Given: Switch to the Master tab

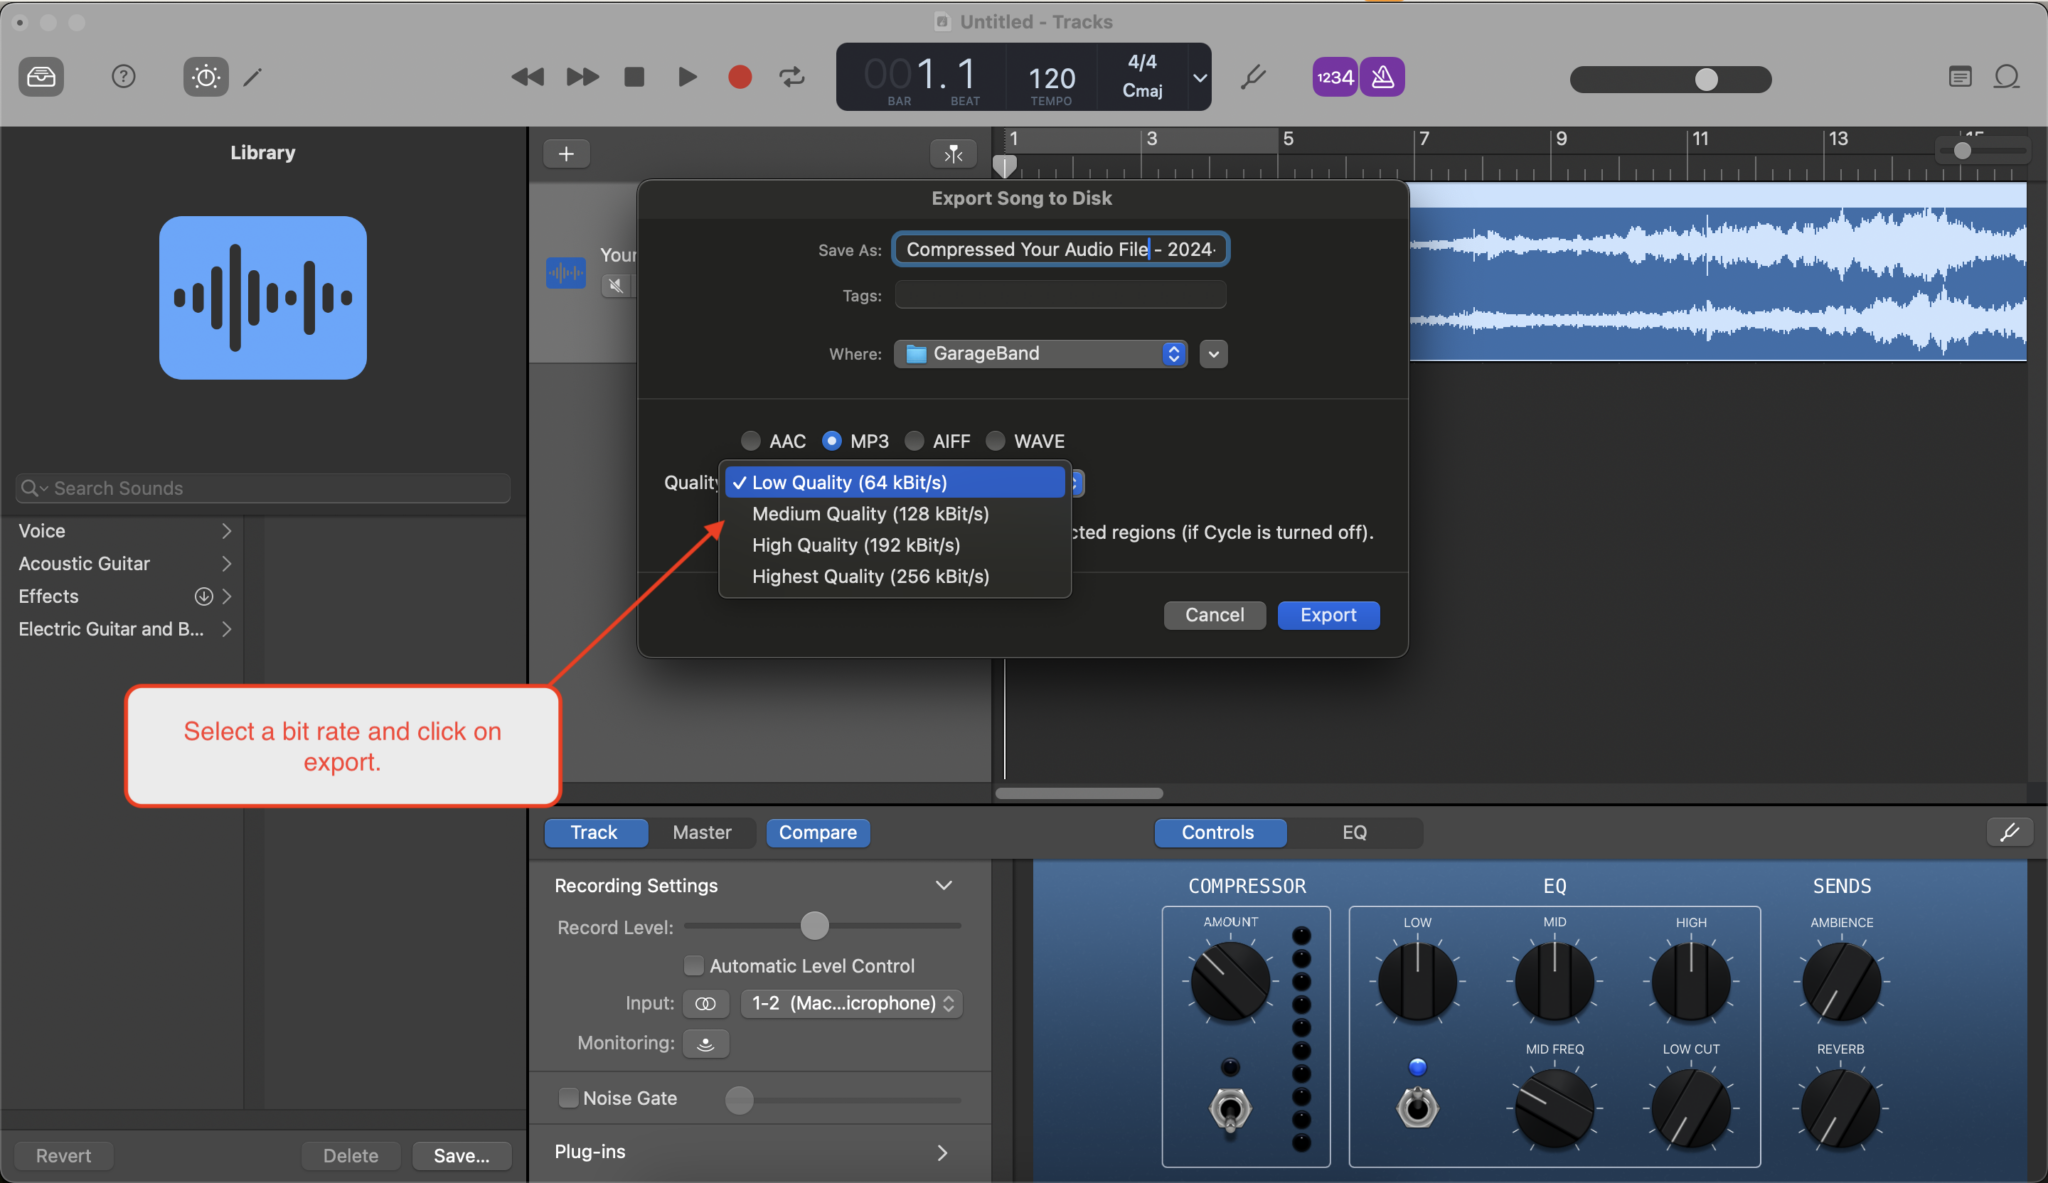Looking at the screenshot, I should (702, 832).
